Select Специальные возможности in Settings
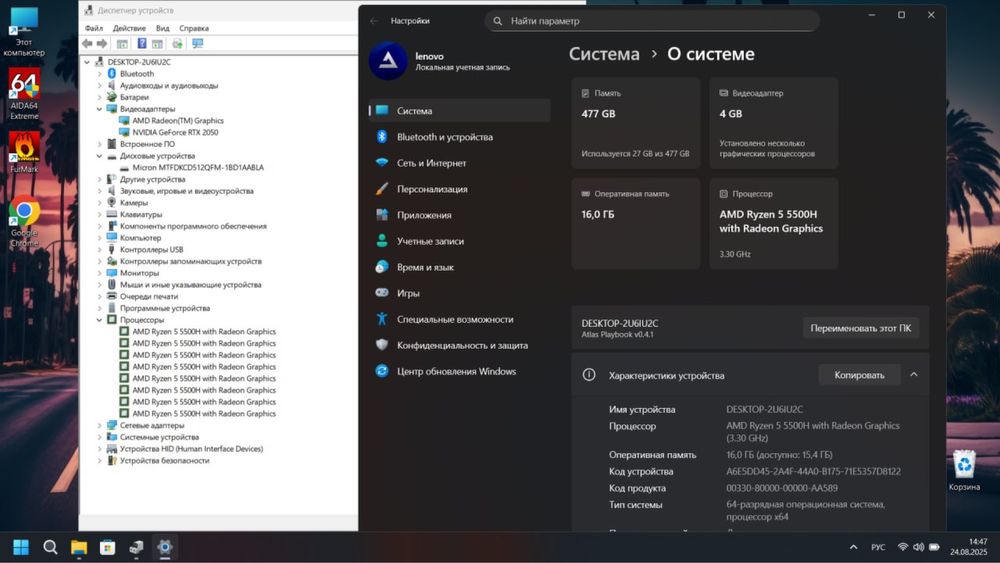The image size is (1000, 563). click(x=459, y=319)
